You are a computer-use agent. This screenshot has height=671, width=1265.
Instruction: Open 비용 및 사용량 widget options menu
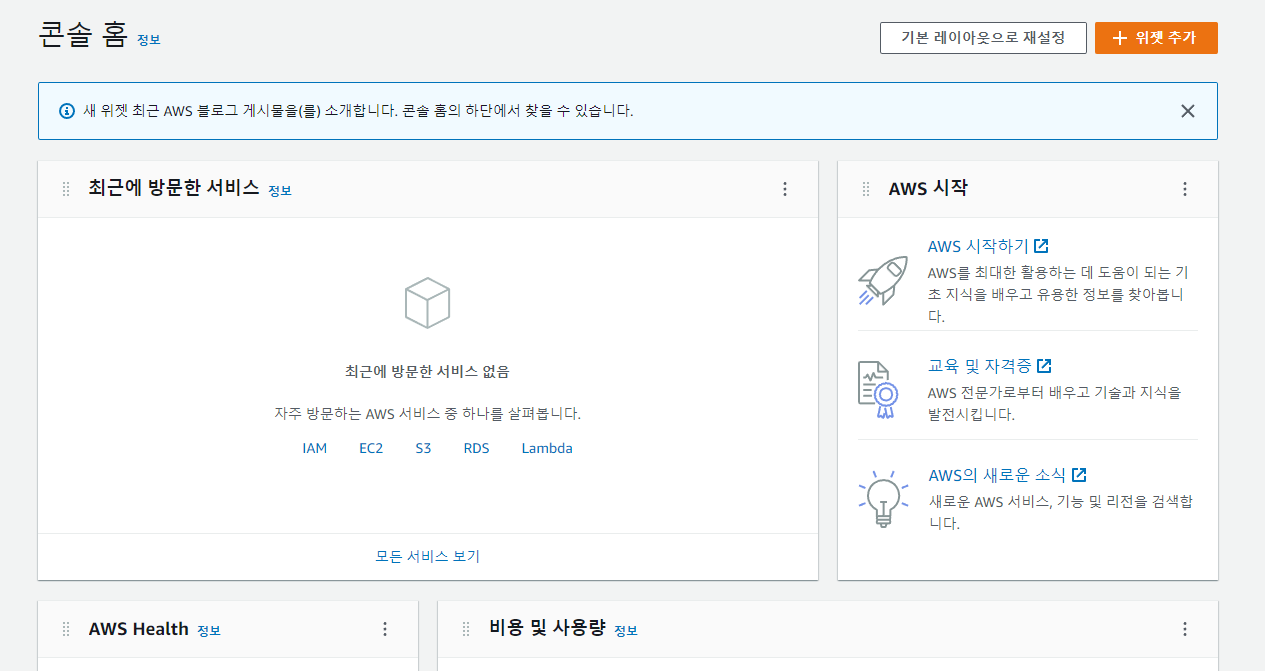coord(1185,629)
